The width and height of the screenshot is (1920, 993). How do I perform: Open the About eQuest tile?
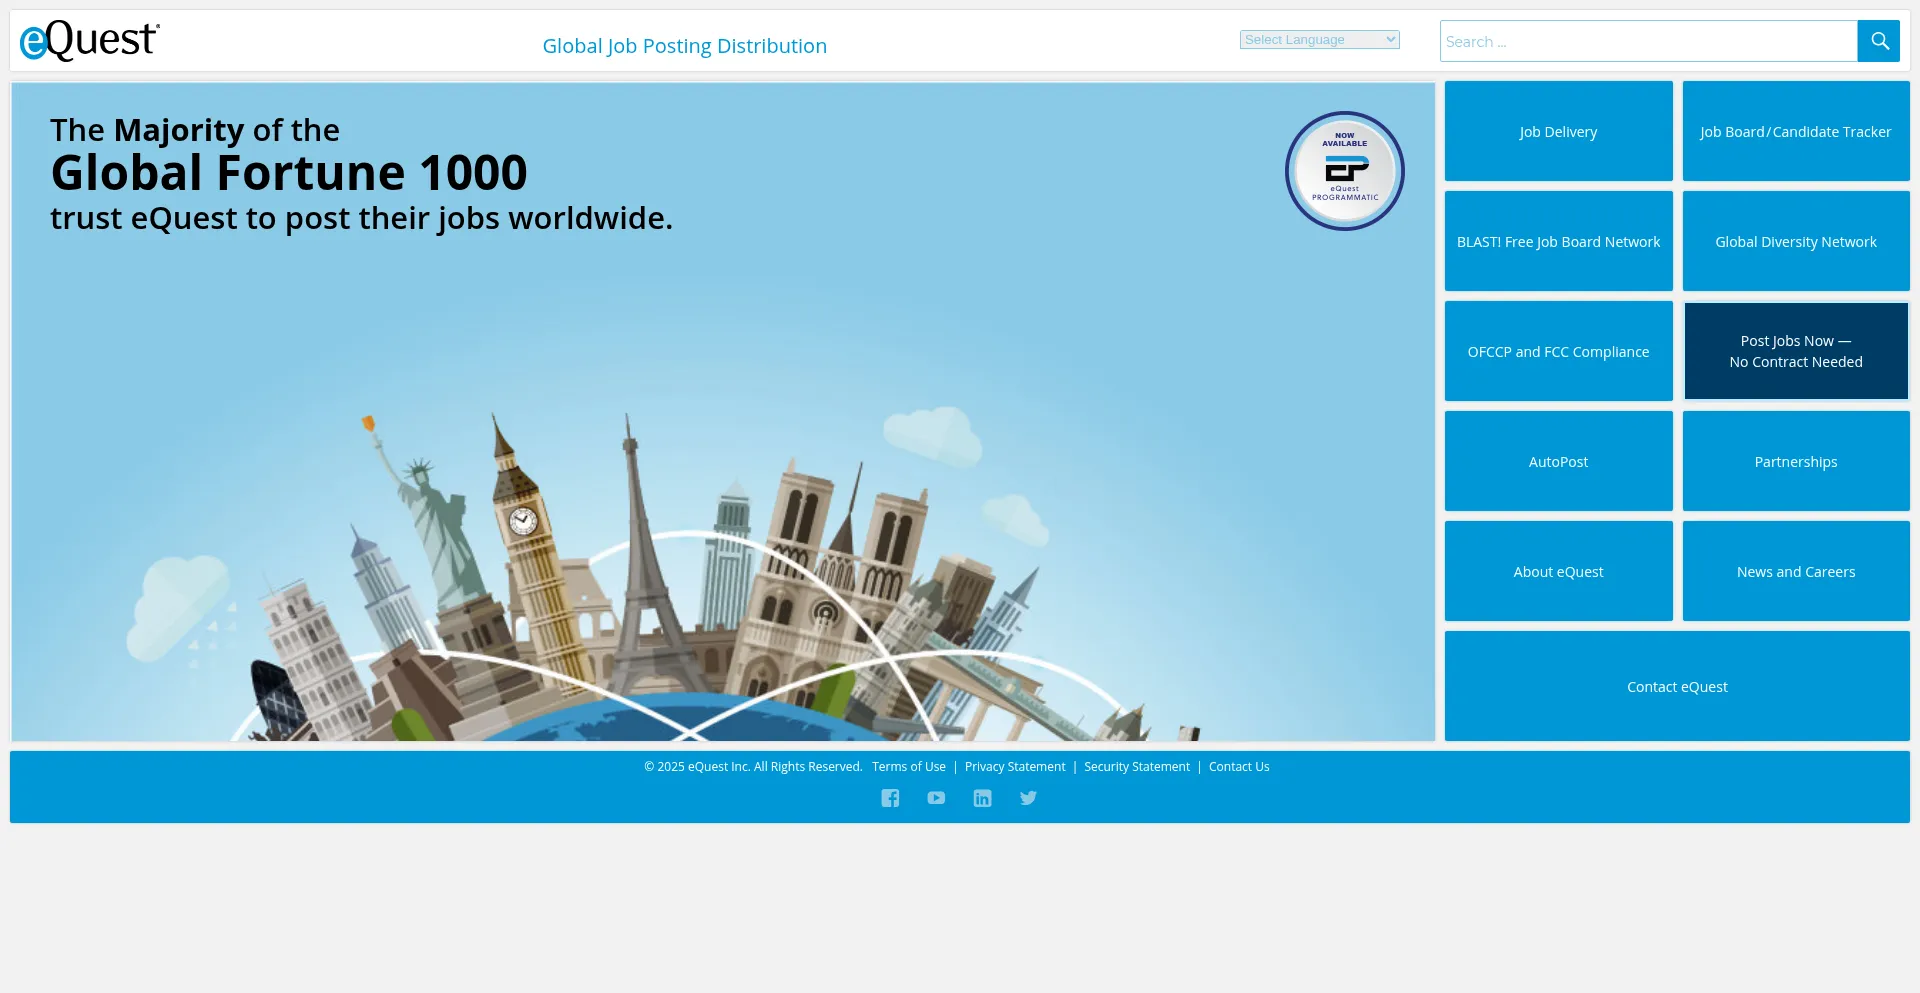[x=1558, y=571]
